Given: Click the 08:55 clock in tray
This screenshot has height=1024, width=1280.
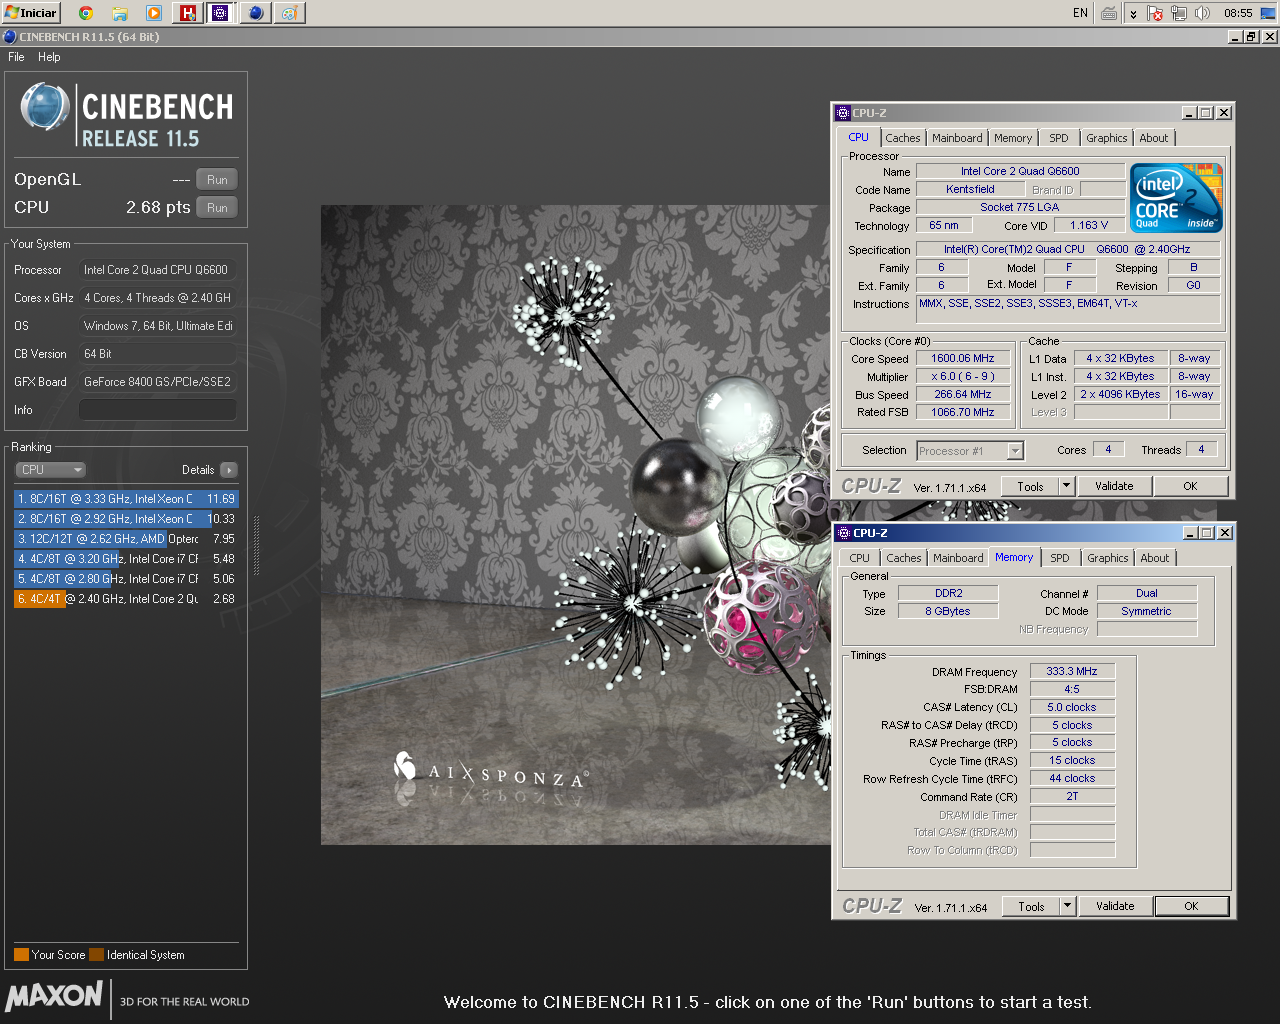Looking at the screenshot, I should [1238, 13].
